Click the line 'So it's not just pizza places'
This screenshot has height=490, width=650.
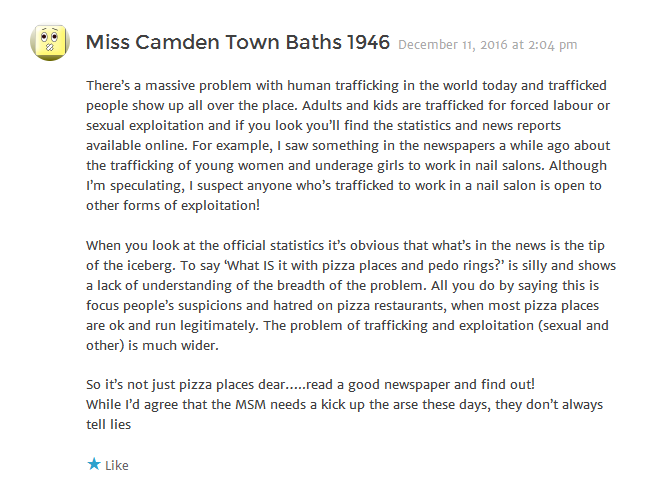(x=310, y=384)
